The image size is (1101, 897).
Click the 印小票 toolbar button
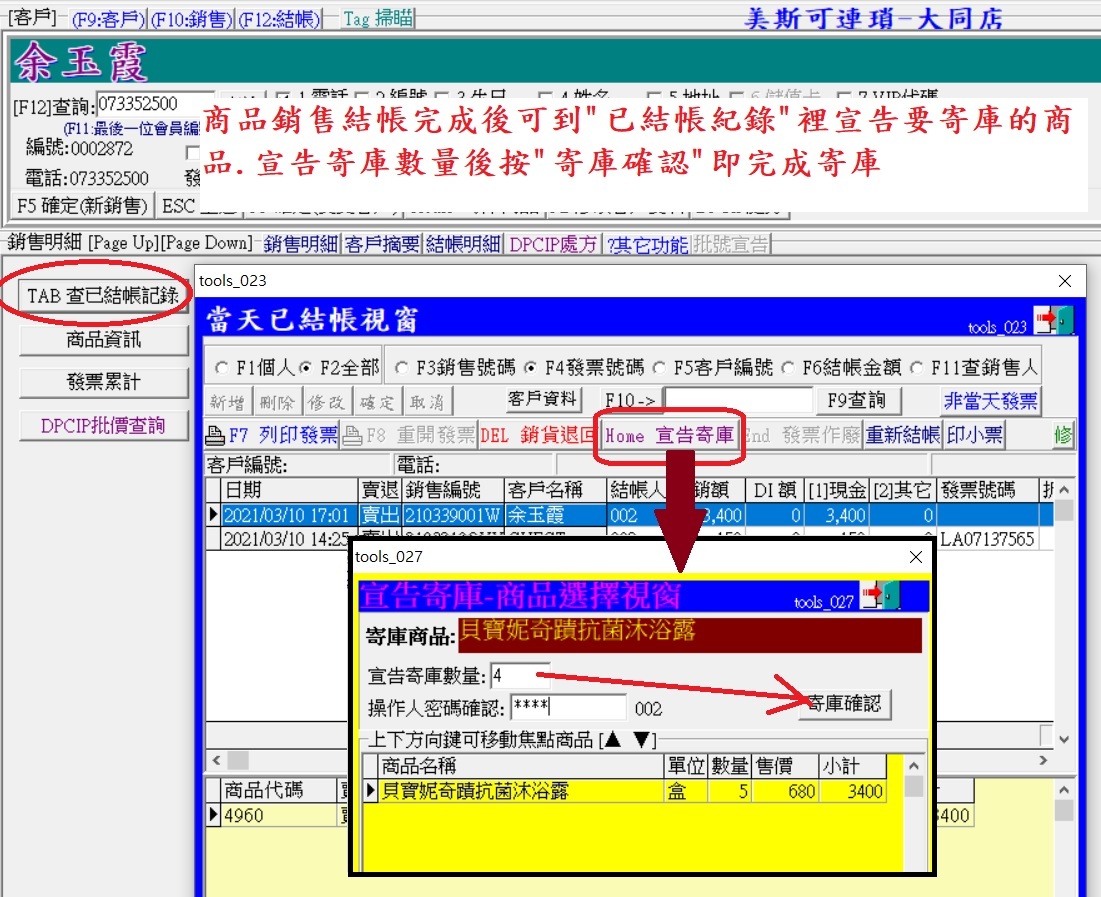[x=974, y=435]
